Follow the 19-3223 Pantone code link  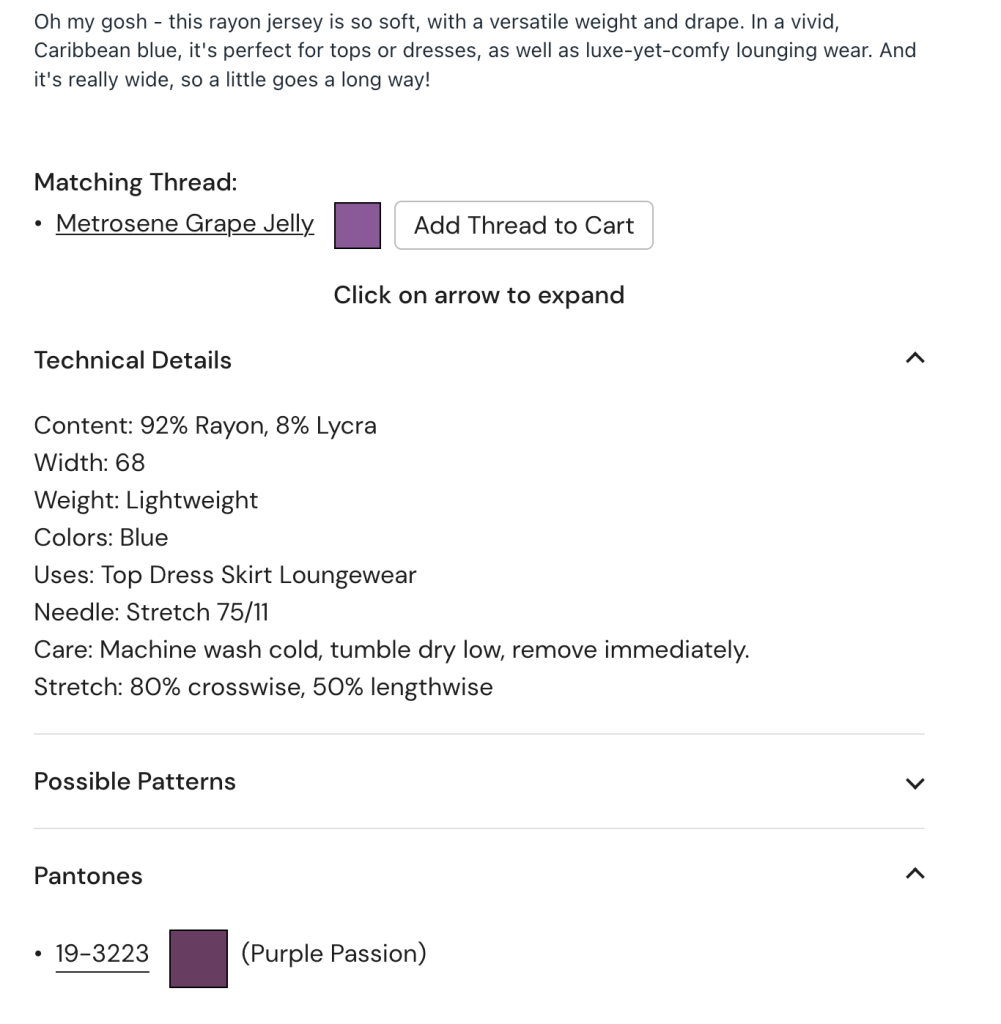point(102,954)
